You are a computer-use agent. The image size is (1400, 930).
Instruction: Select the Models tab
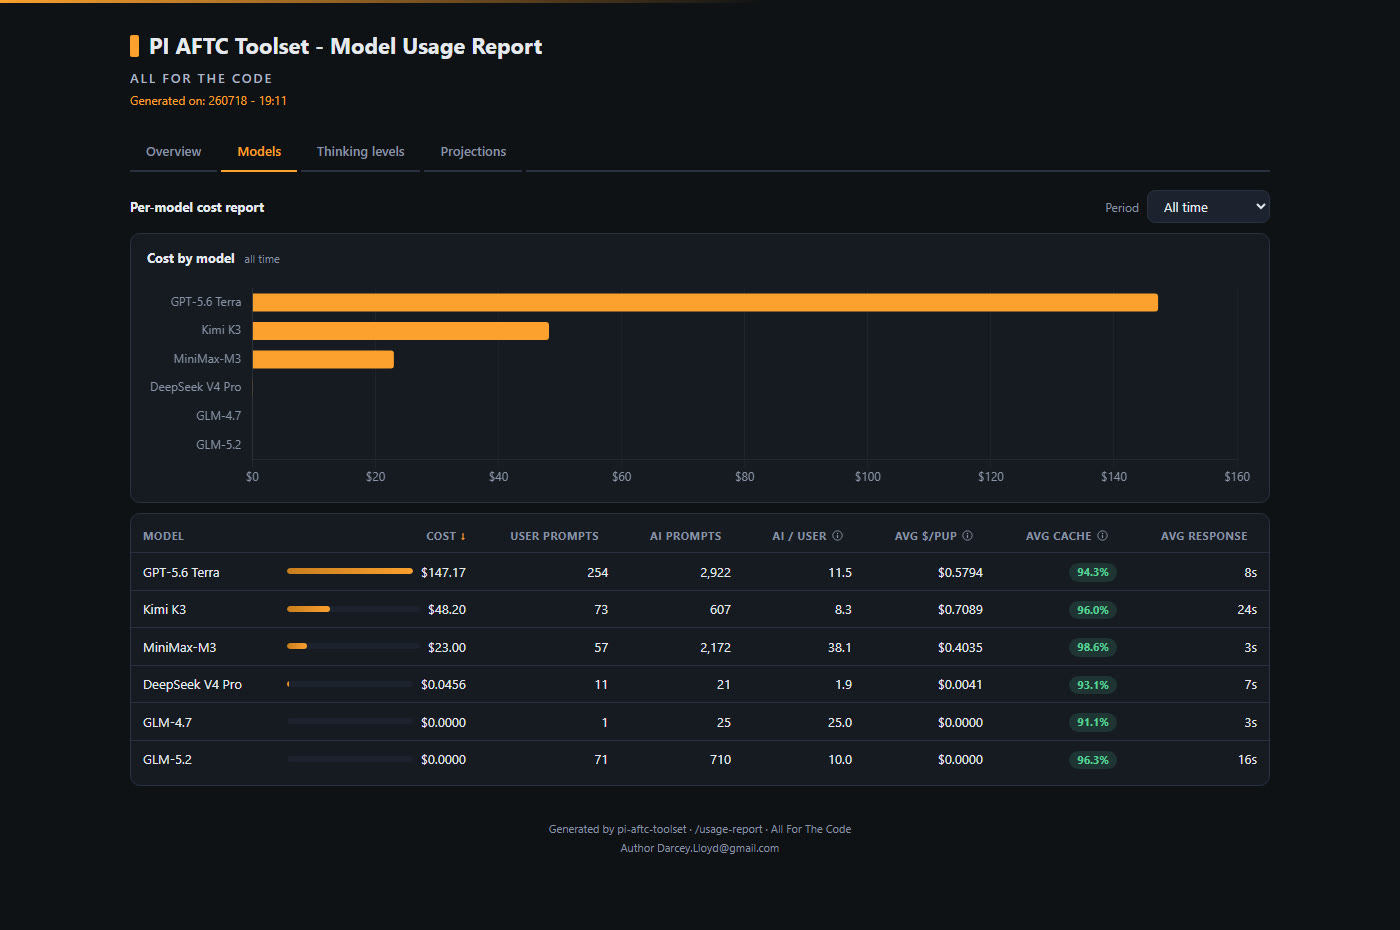pyautogui.click(x=259, y=152)
